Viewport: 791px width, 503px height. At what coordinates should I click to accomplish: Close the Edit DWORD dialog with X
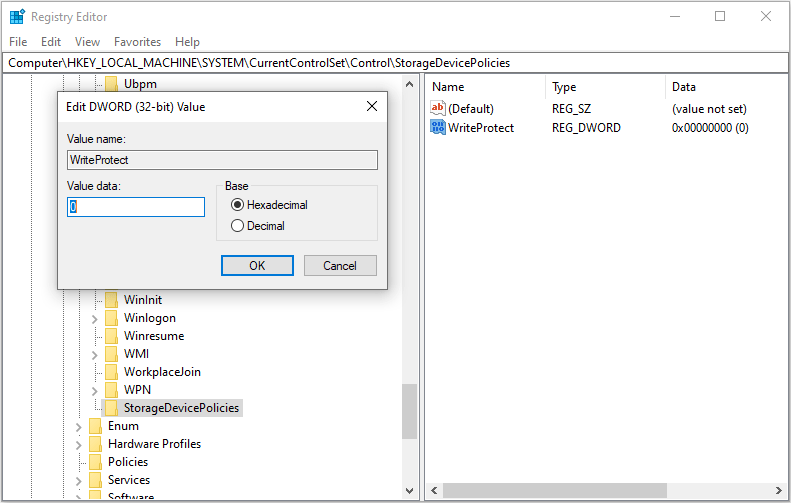coord(372,106)
